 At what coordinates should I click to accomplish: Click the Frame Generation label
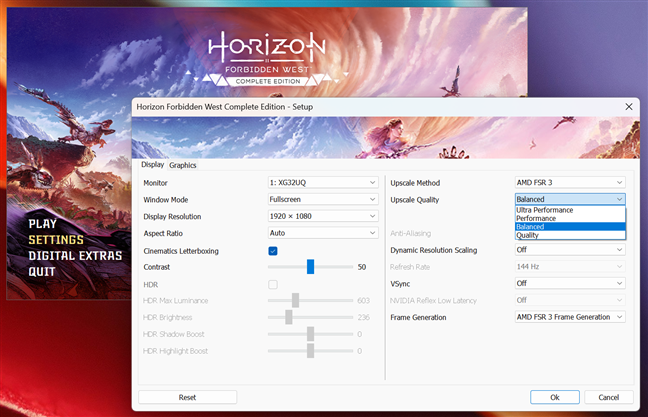[418, 317]
